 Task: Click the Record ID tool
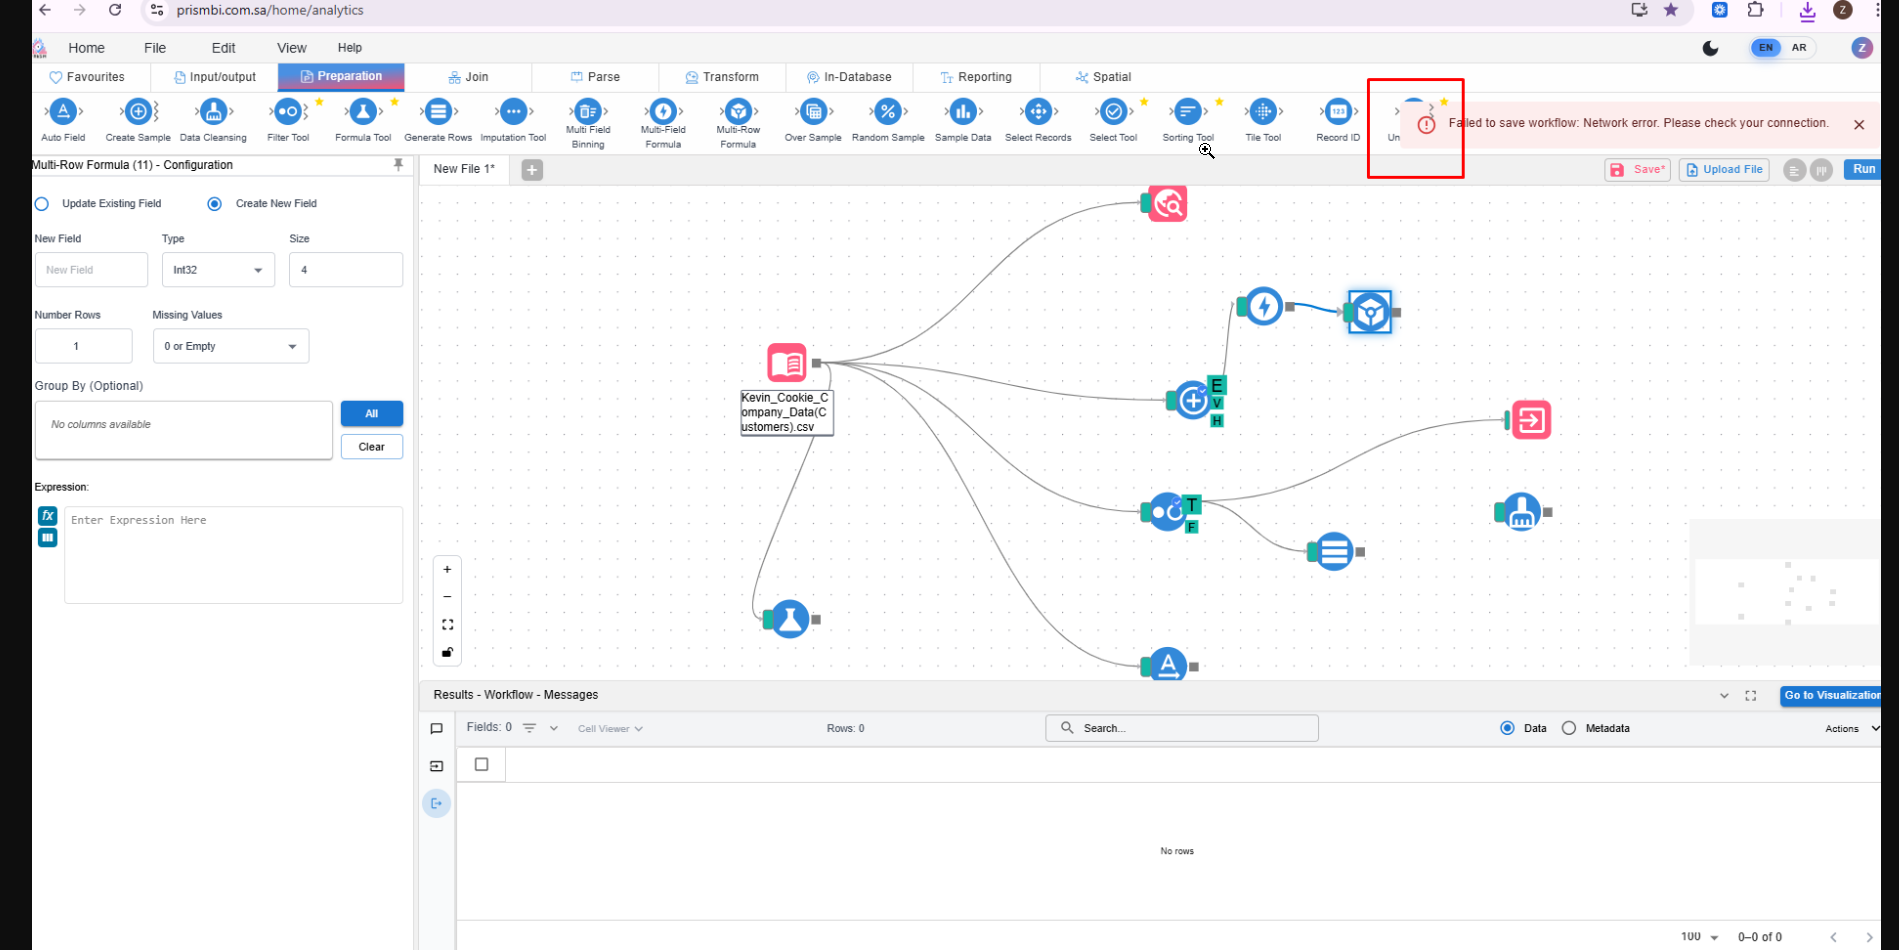point(1338,112)
